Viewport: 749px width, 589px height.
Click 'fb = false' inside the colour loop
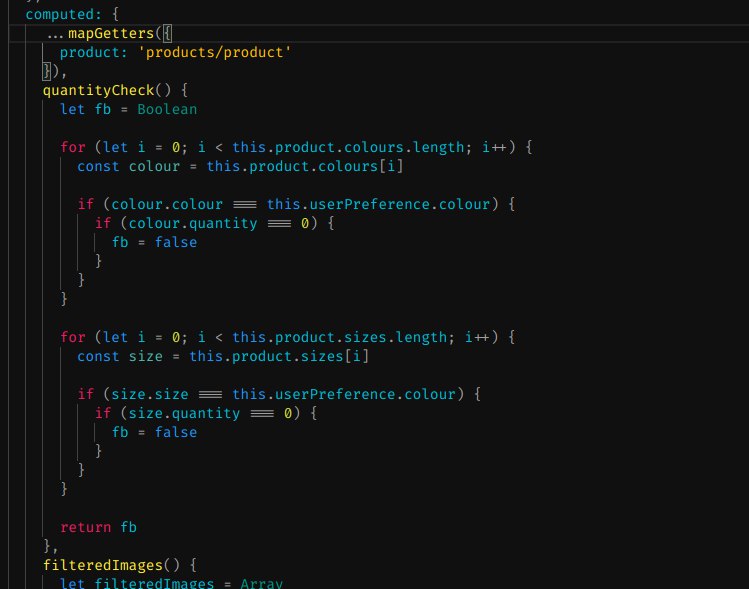pyautogui.click(x=154, y=242)
